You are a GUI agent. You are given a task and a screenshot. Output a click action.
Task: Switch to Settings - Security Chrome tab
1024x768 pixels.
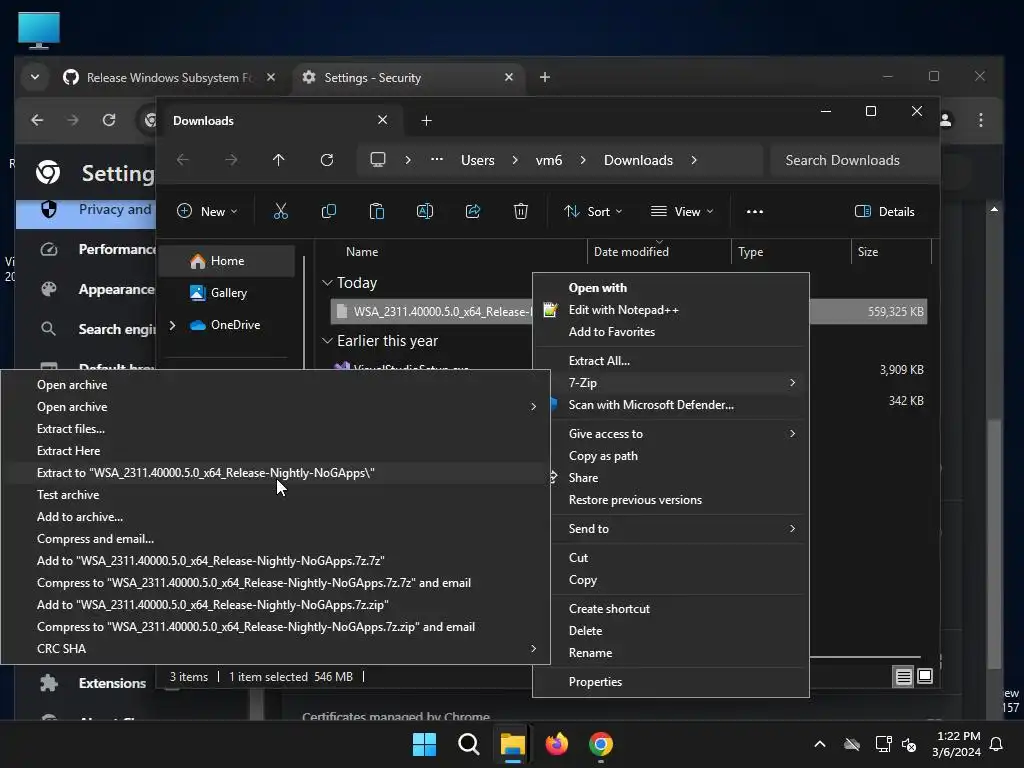click(x=408, y=78)
